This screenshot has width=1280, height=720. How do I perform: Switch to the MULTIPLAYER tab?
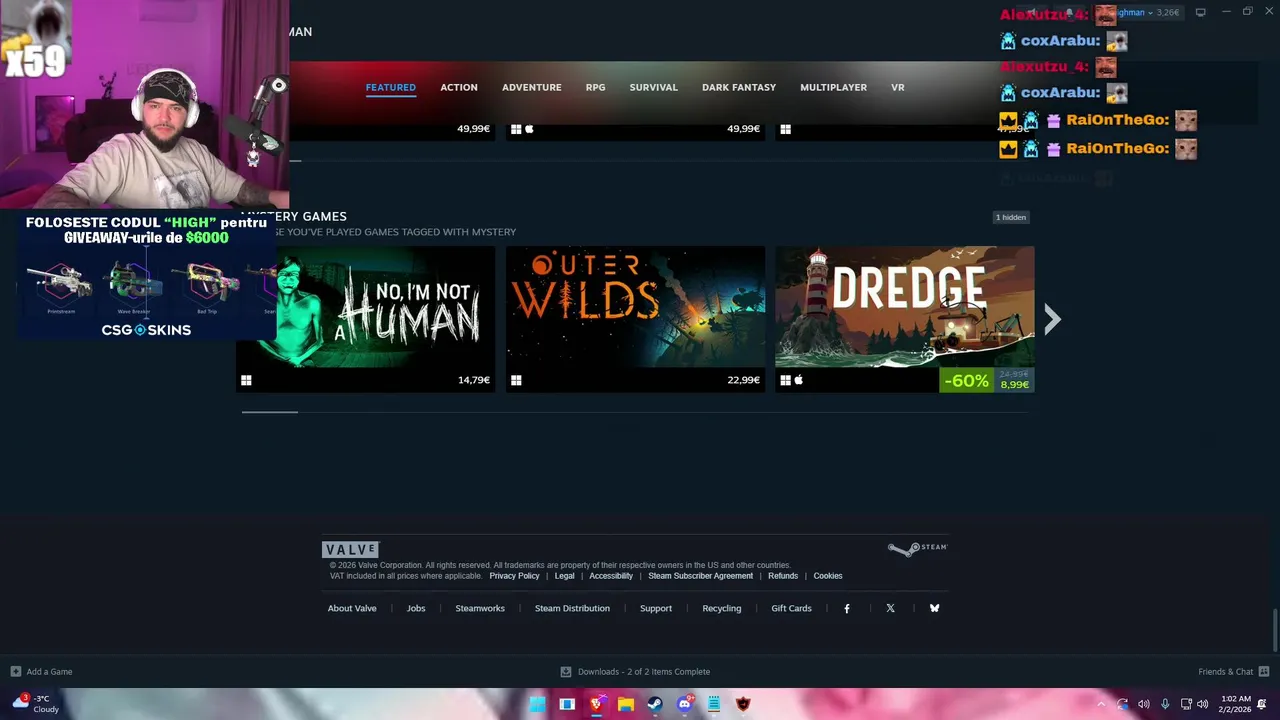coord(834,87)
